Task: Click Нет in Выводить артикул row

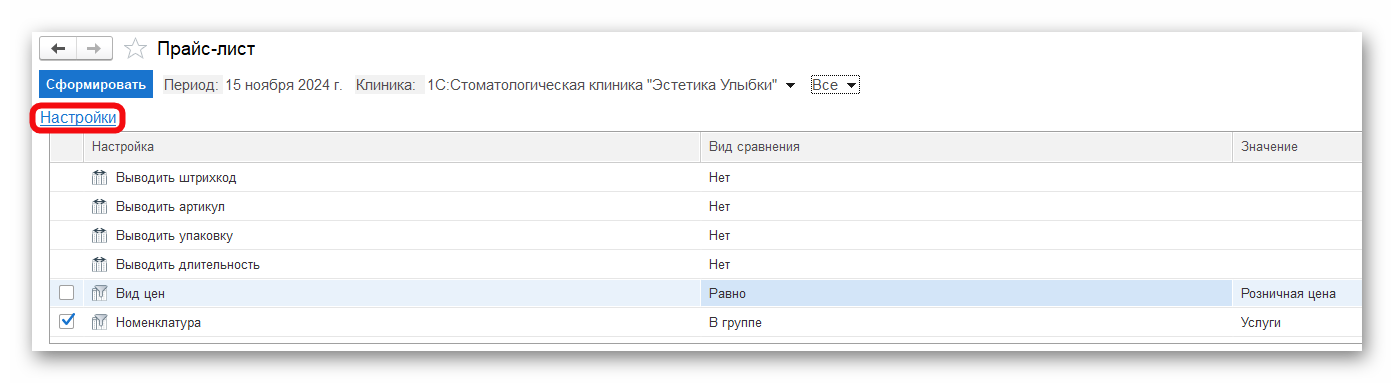Action: (720, 207)
